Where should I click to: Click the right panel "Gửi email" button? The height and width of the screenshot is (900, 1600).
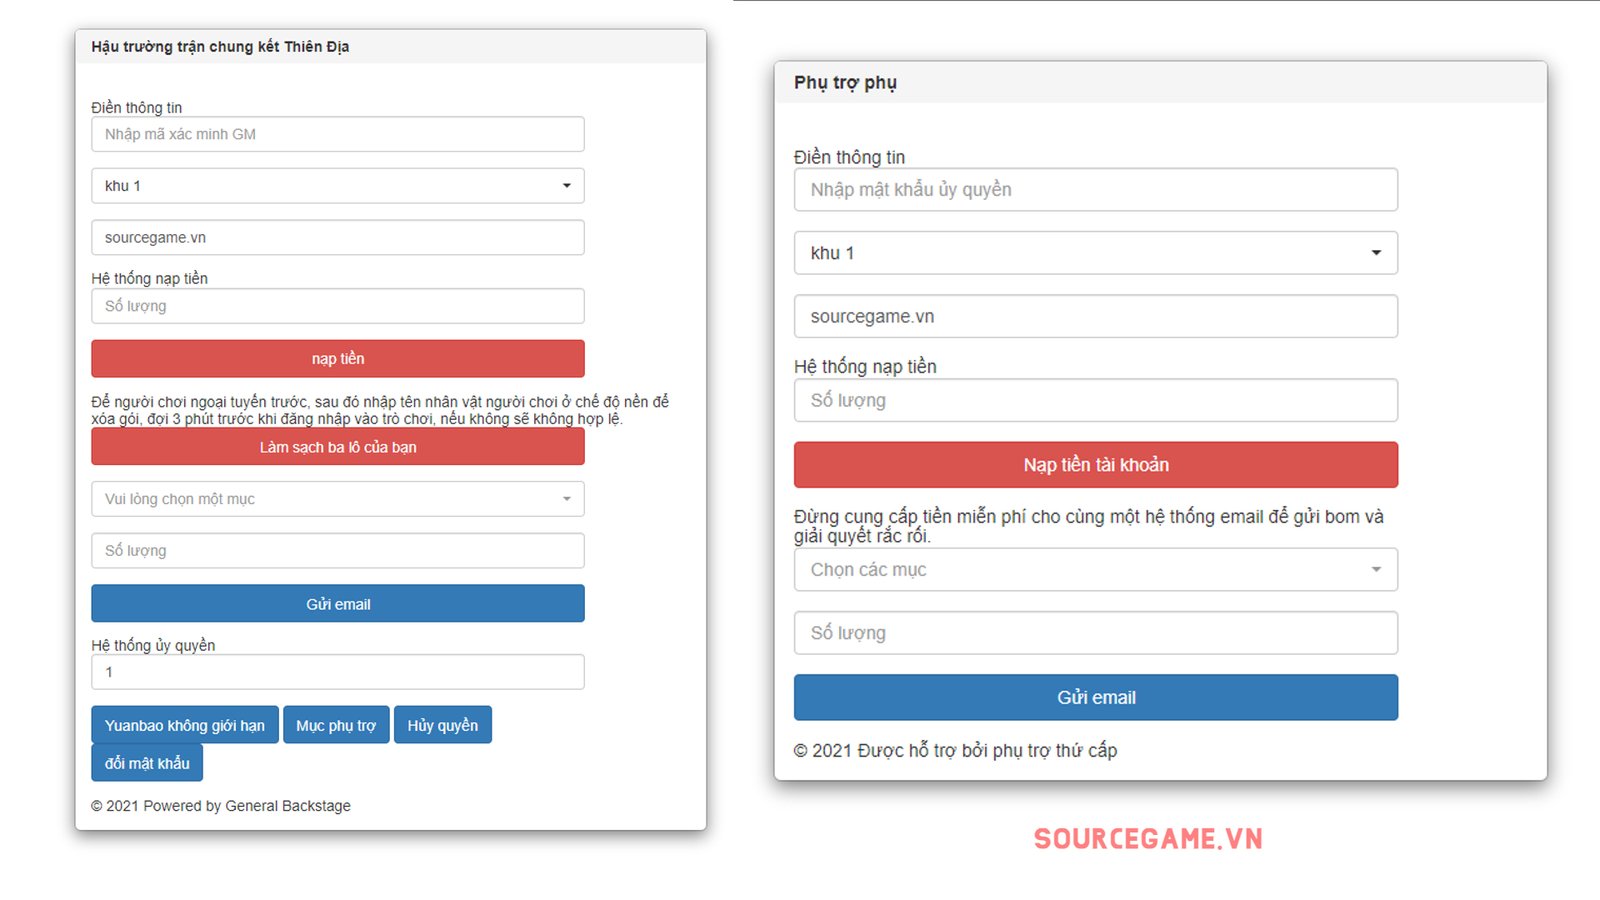[x=1095, y=698]
